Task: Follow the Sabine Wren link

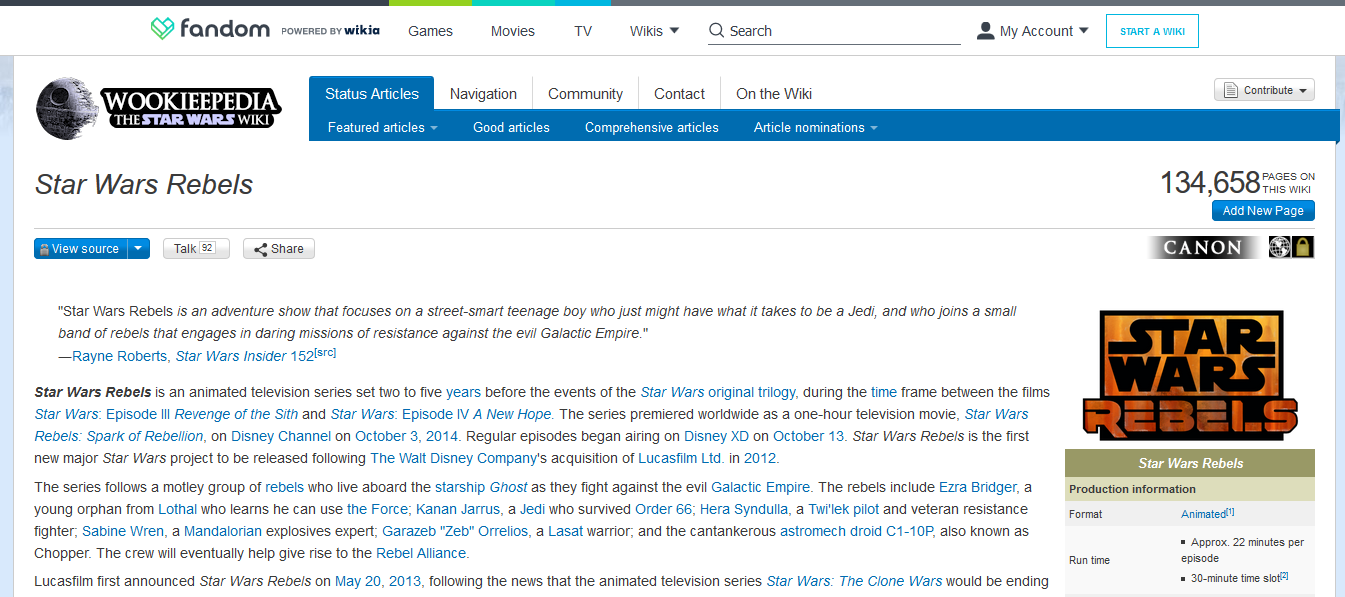Action: tap(123, 531)
